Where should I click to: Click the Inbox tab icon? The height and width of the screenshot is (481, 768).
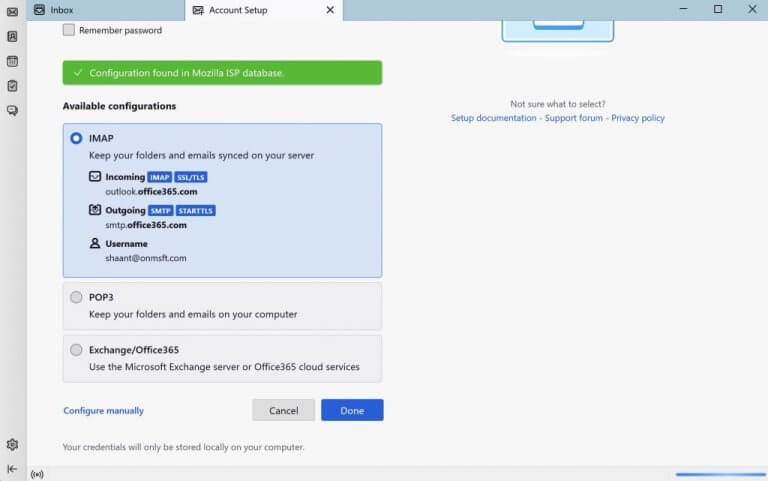39,10
